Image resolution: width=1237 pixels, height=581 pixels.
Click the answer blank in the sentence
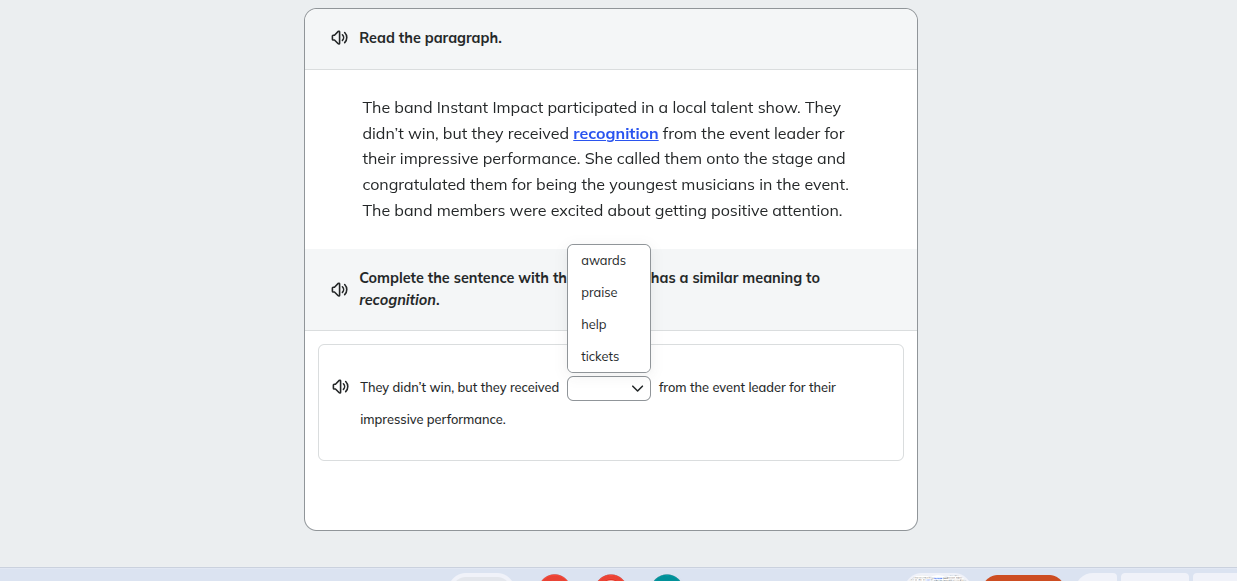coord(608,388)
